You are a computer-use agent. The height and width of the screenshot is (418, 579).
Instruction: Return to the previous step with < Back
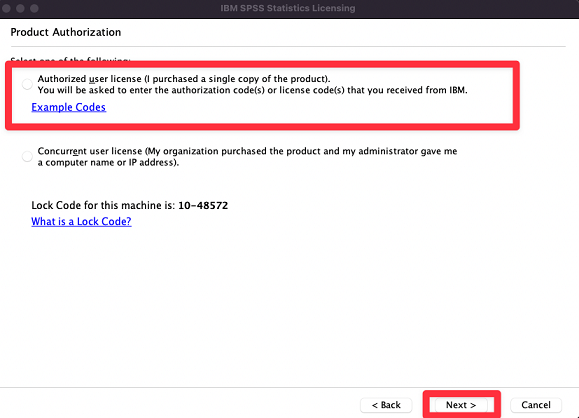point(386,405)
